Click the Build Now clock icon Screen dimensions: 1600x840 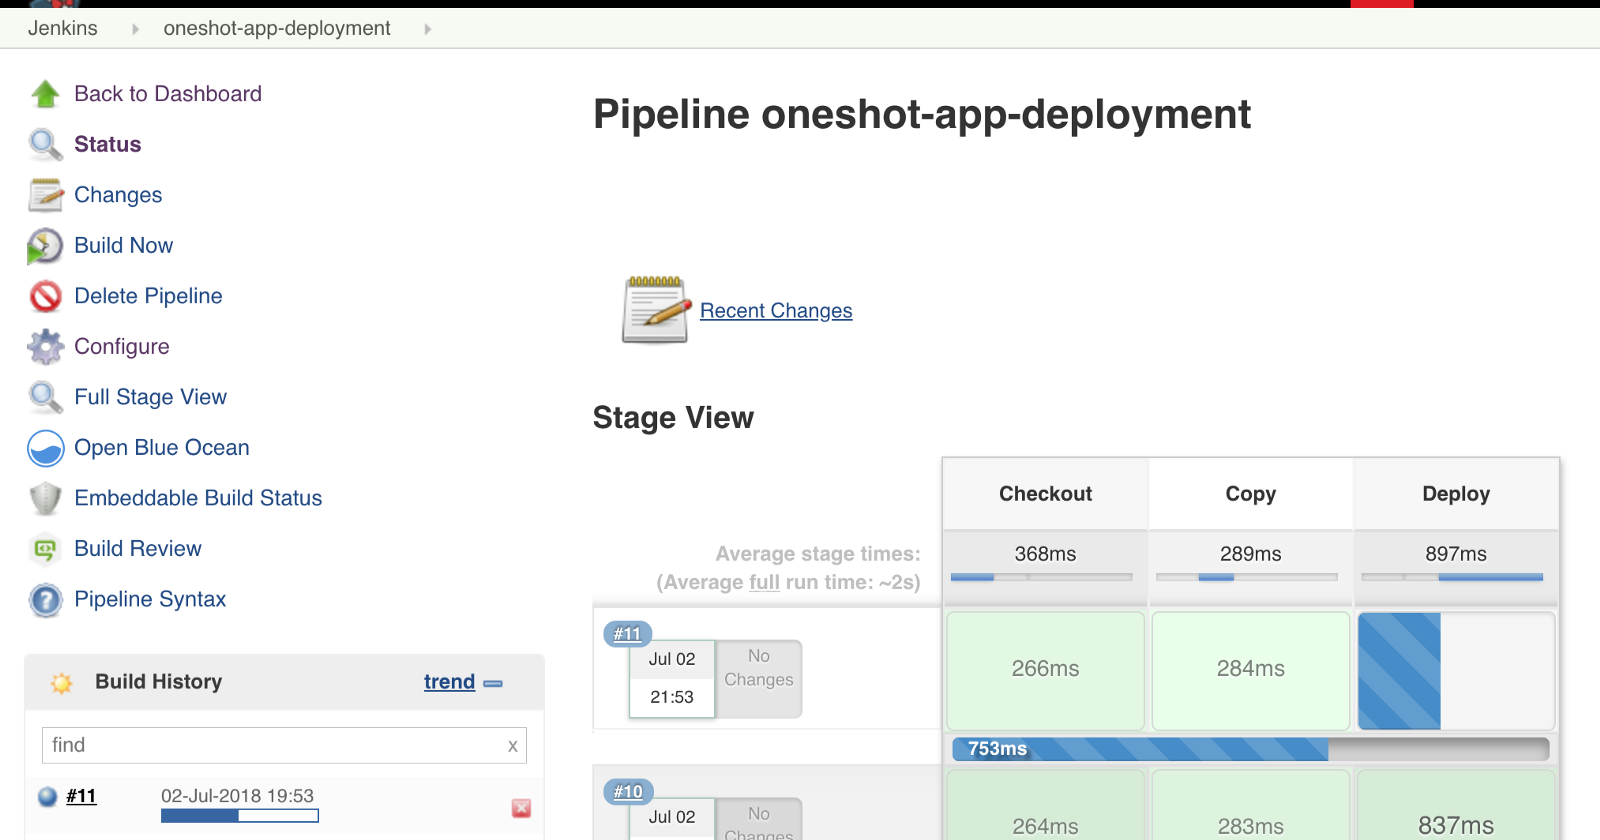(x=45, y=246)
